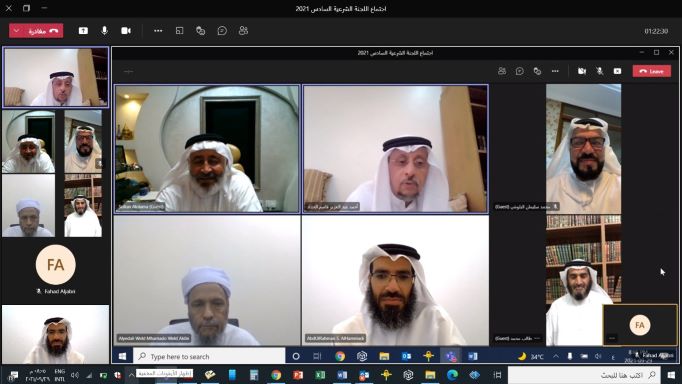Open participants icon in shared window toolbar

click(x=502, y=71)
